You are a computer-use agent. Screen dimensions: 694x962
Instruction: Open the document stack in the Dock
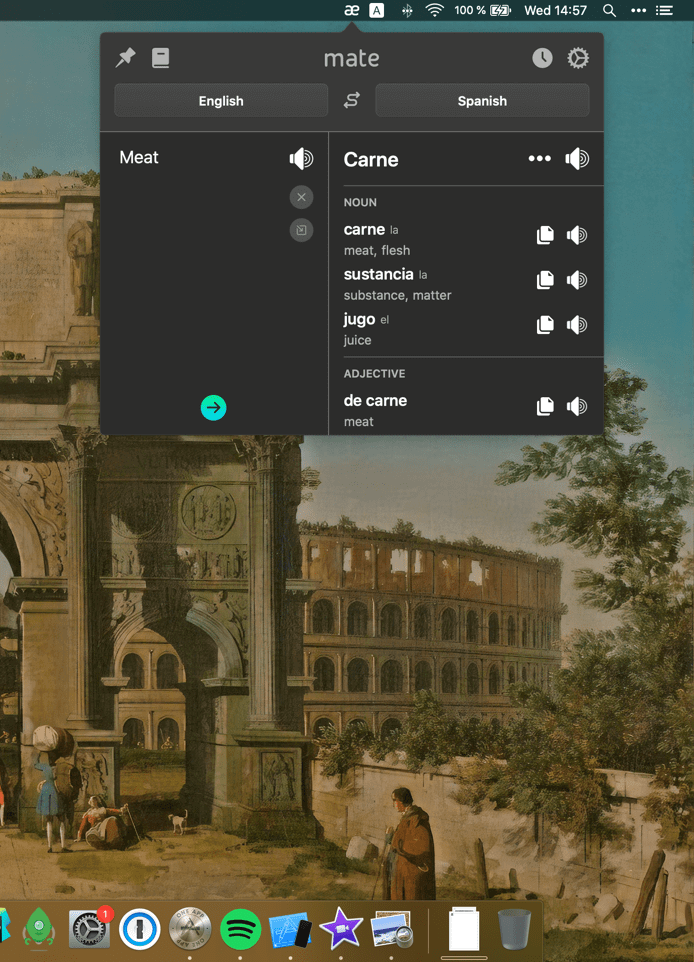[x=464, y=929]
